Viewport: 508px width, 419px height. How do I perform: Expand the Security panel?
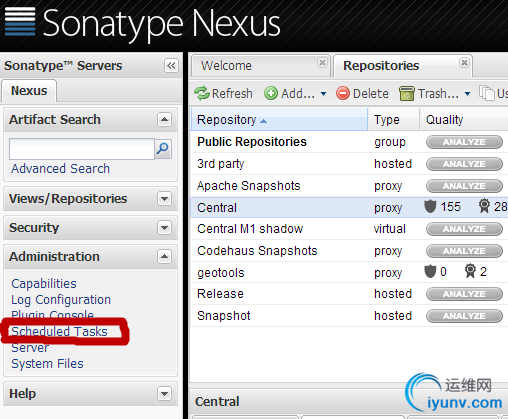(164, 228)
